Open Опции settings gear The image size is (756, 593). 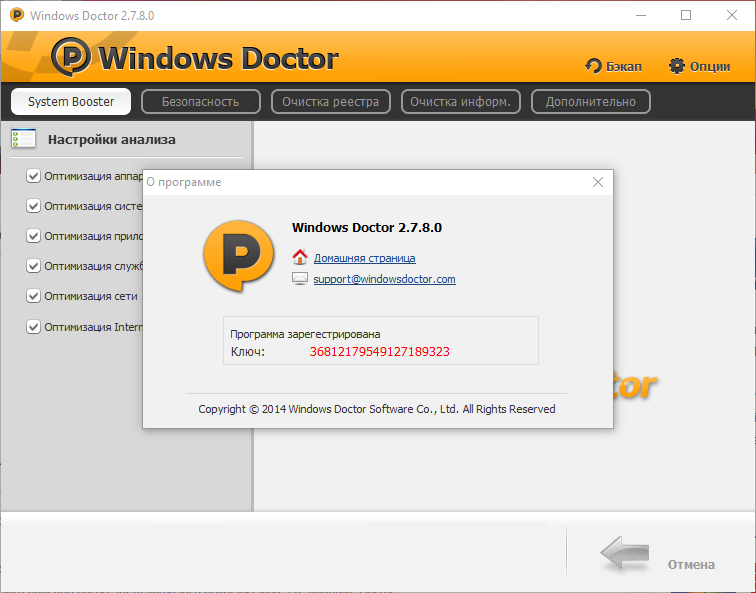click(x=700, y=66)
